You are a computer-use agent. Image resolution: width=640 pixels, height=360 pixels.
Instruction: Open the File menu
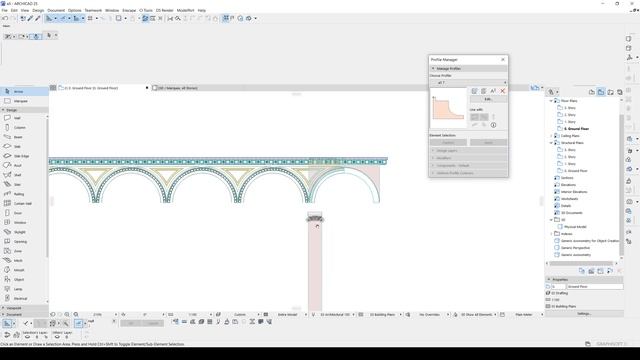(x=4, y=10)
